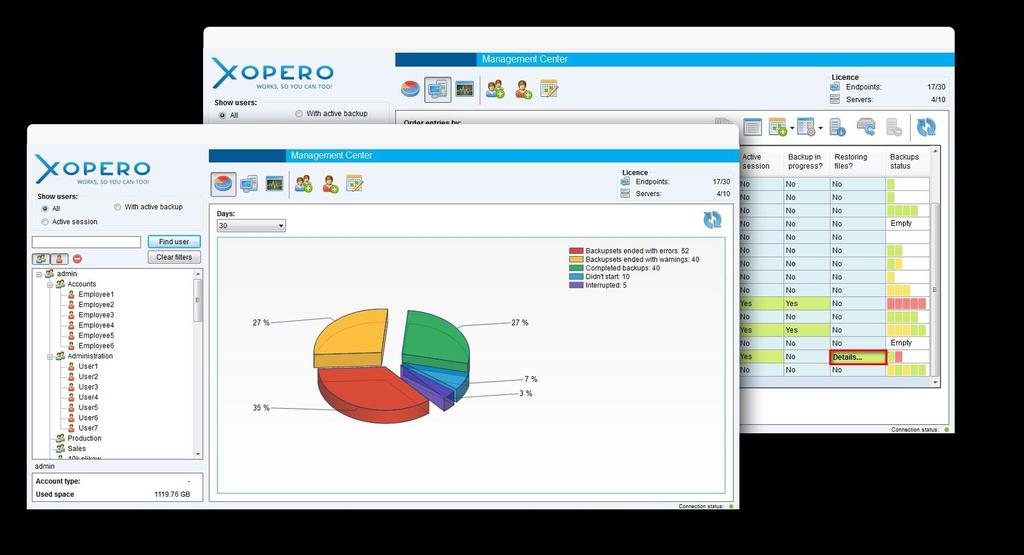Open dropdown arrow beside add-schedule icon, back window
The image size is (1024, 555).
click(x=792, y=127)
